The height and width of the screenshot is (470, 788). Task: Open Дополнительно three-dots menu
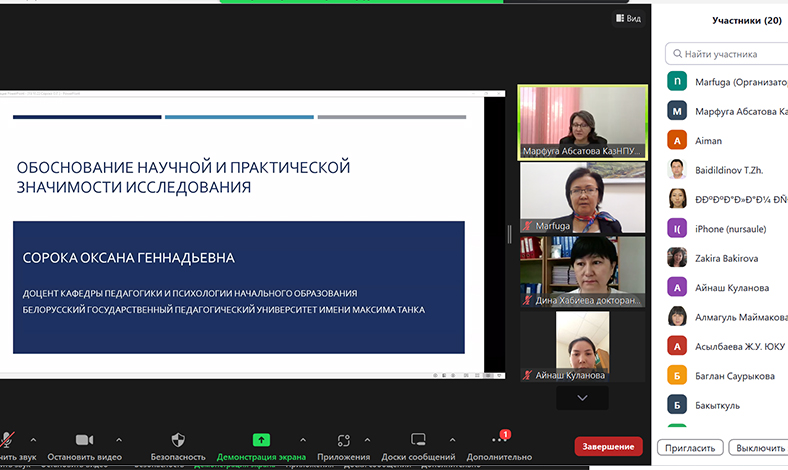pos(498,440)
